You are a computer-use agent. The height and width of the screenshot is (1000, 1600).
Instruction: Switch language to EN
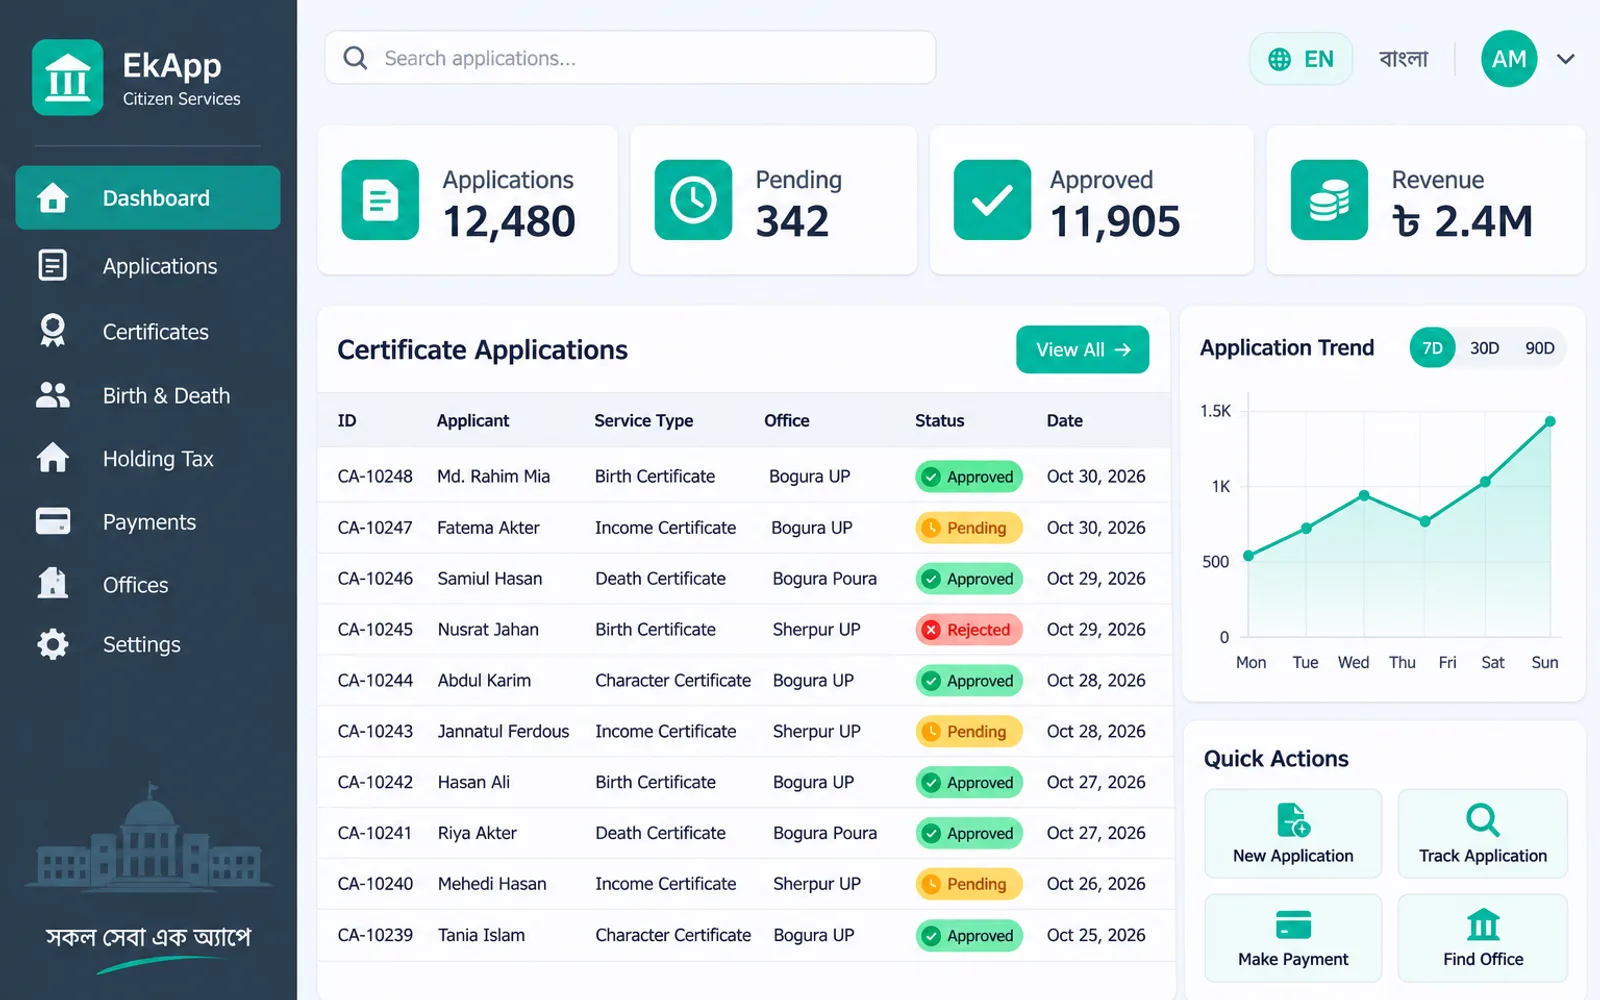click(1301, 59)
